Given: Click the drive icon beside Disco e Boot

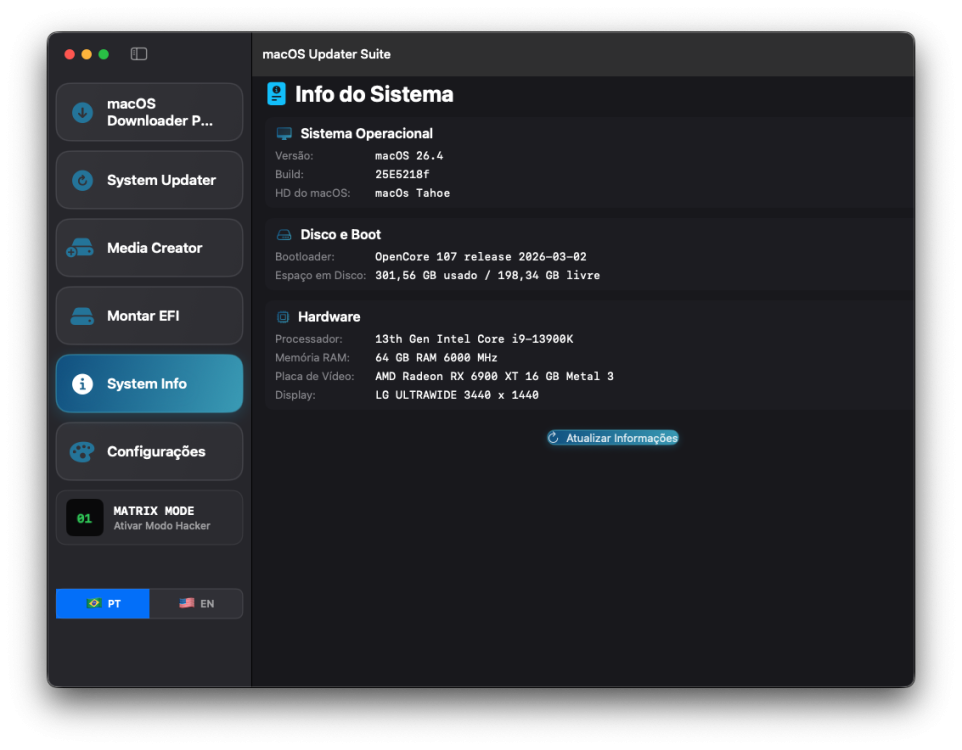Looking at the screenshot, I should point(284,234).
